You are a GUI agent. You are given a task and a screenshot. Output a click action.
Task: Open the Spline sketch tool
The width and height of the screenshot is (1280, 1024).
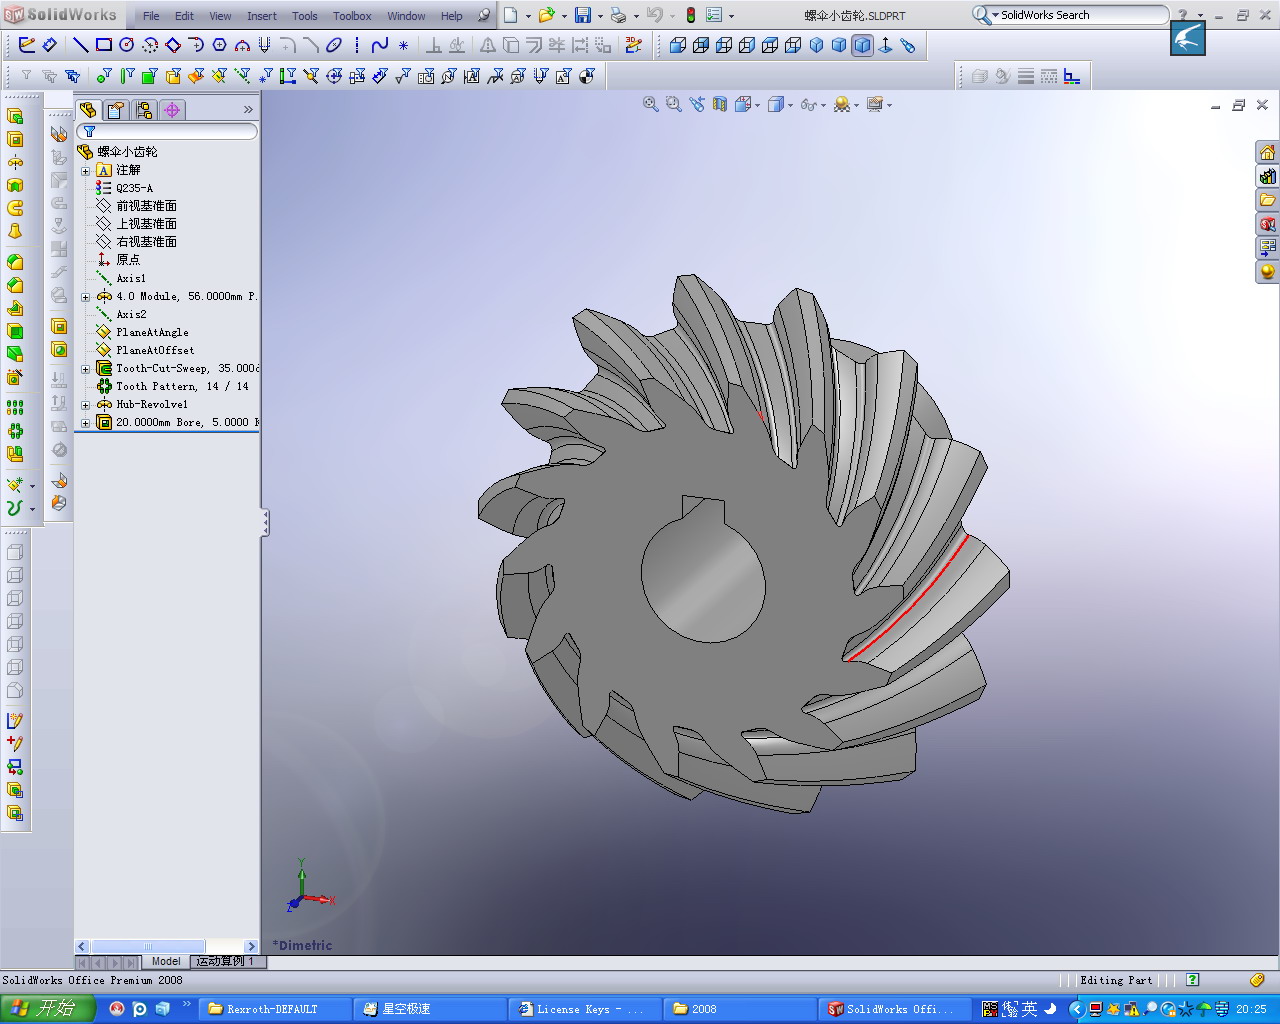(x=380, y=45)
